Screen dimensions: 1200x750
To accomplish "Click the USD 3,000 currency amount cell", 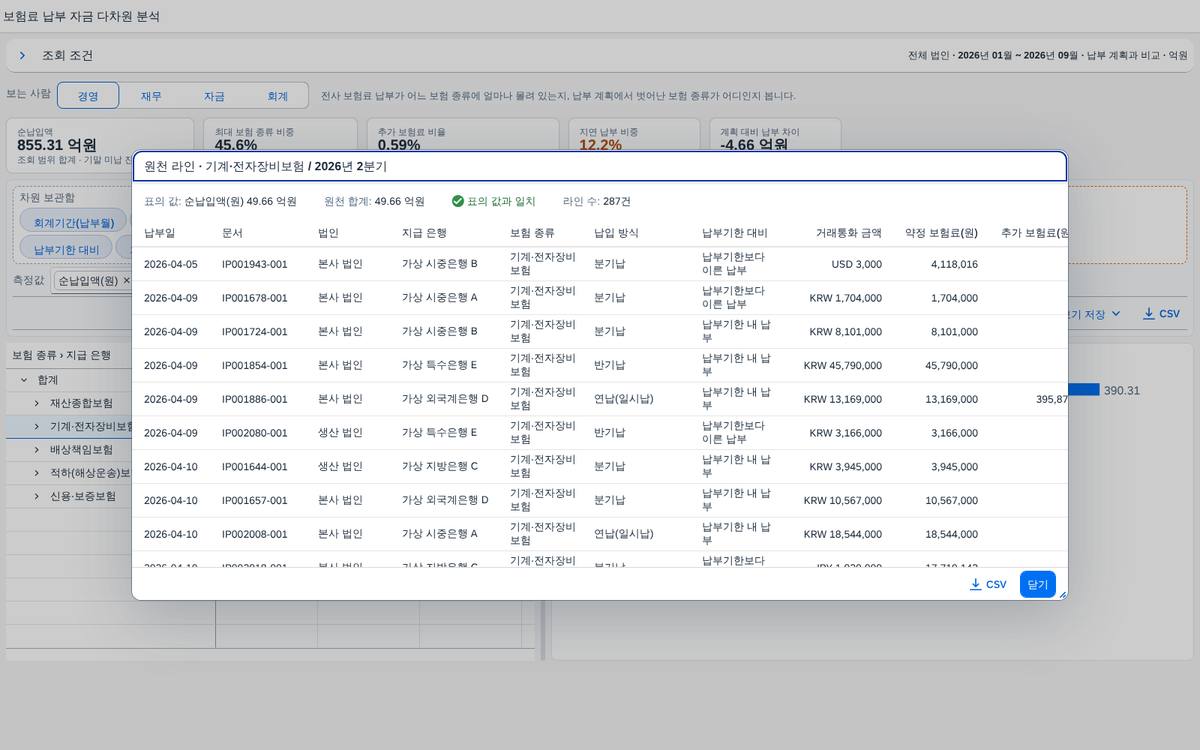I will click(x=857, y=264).
